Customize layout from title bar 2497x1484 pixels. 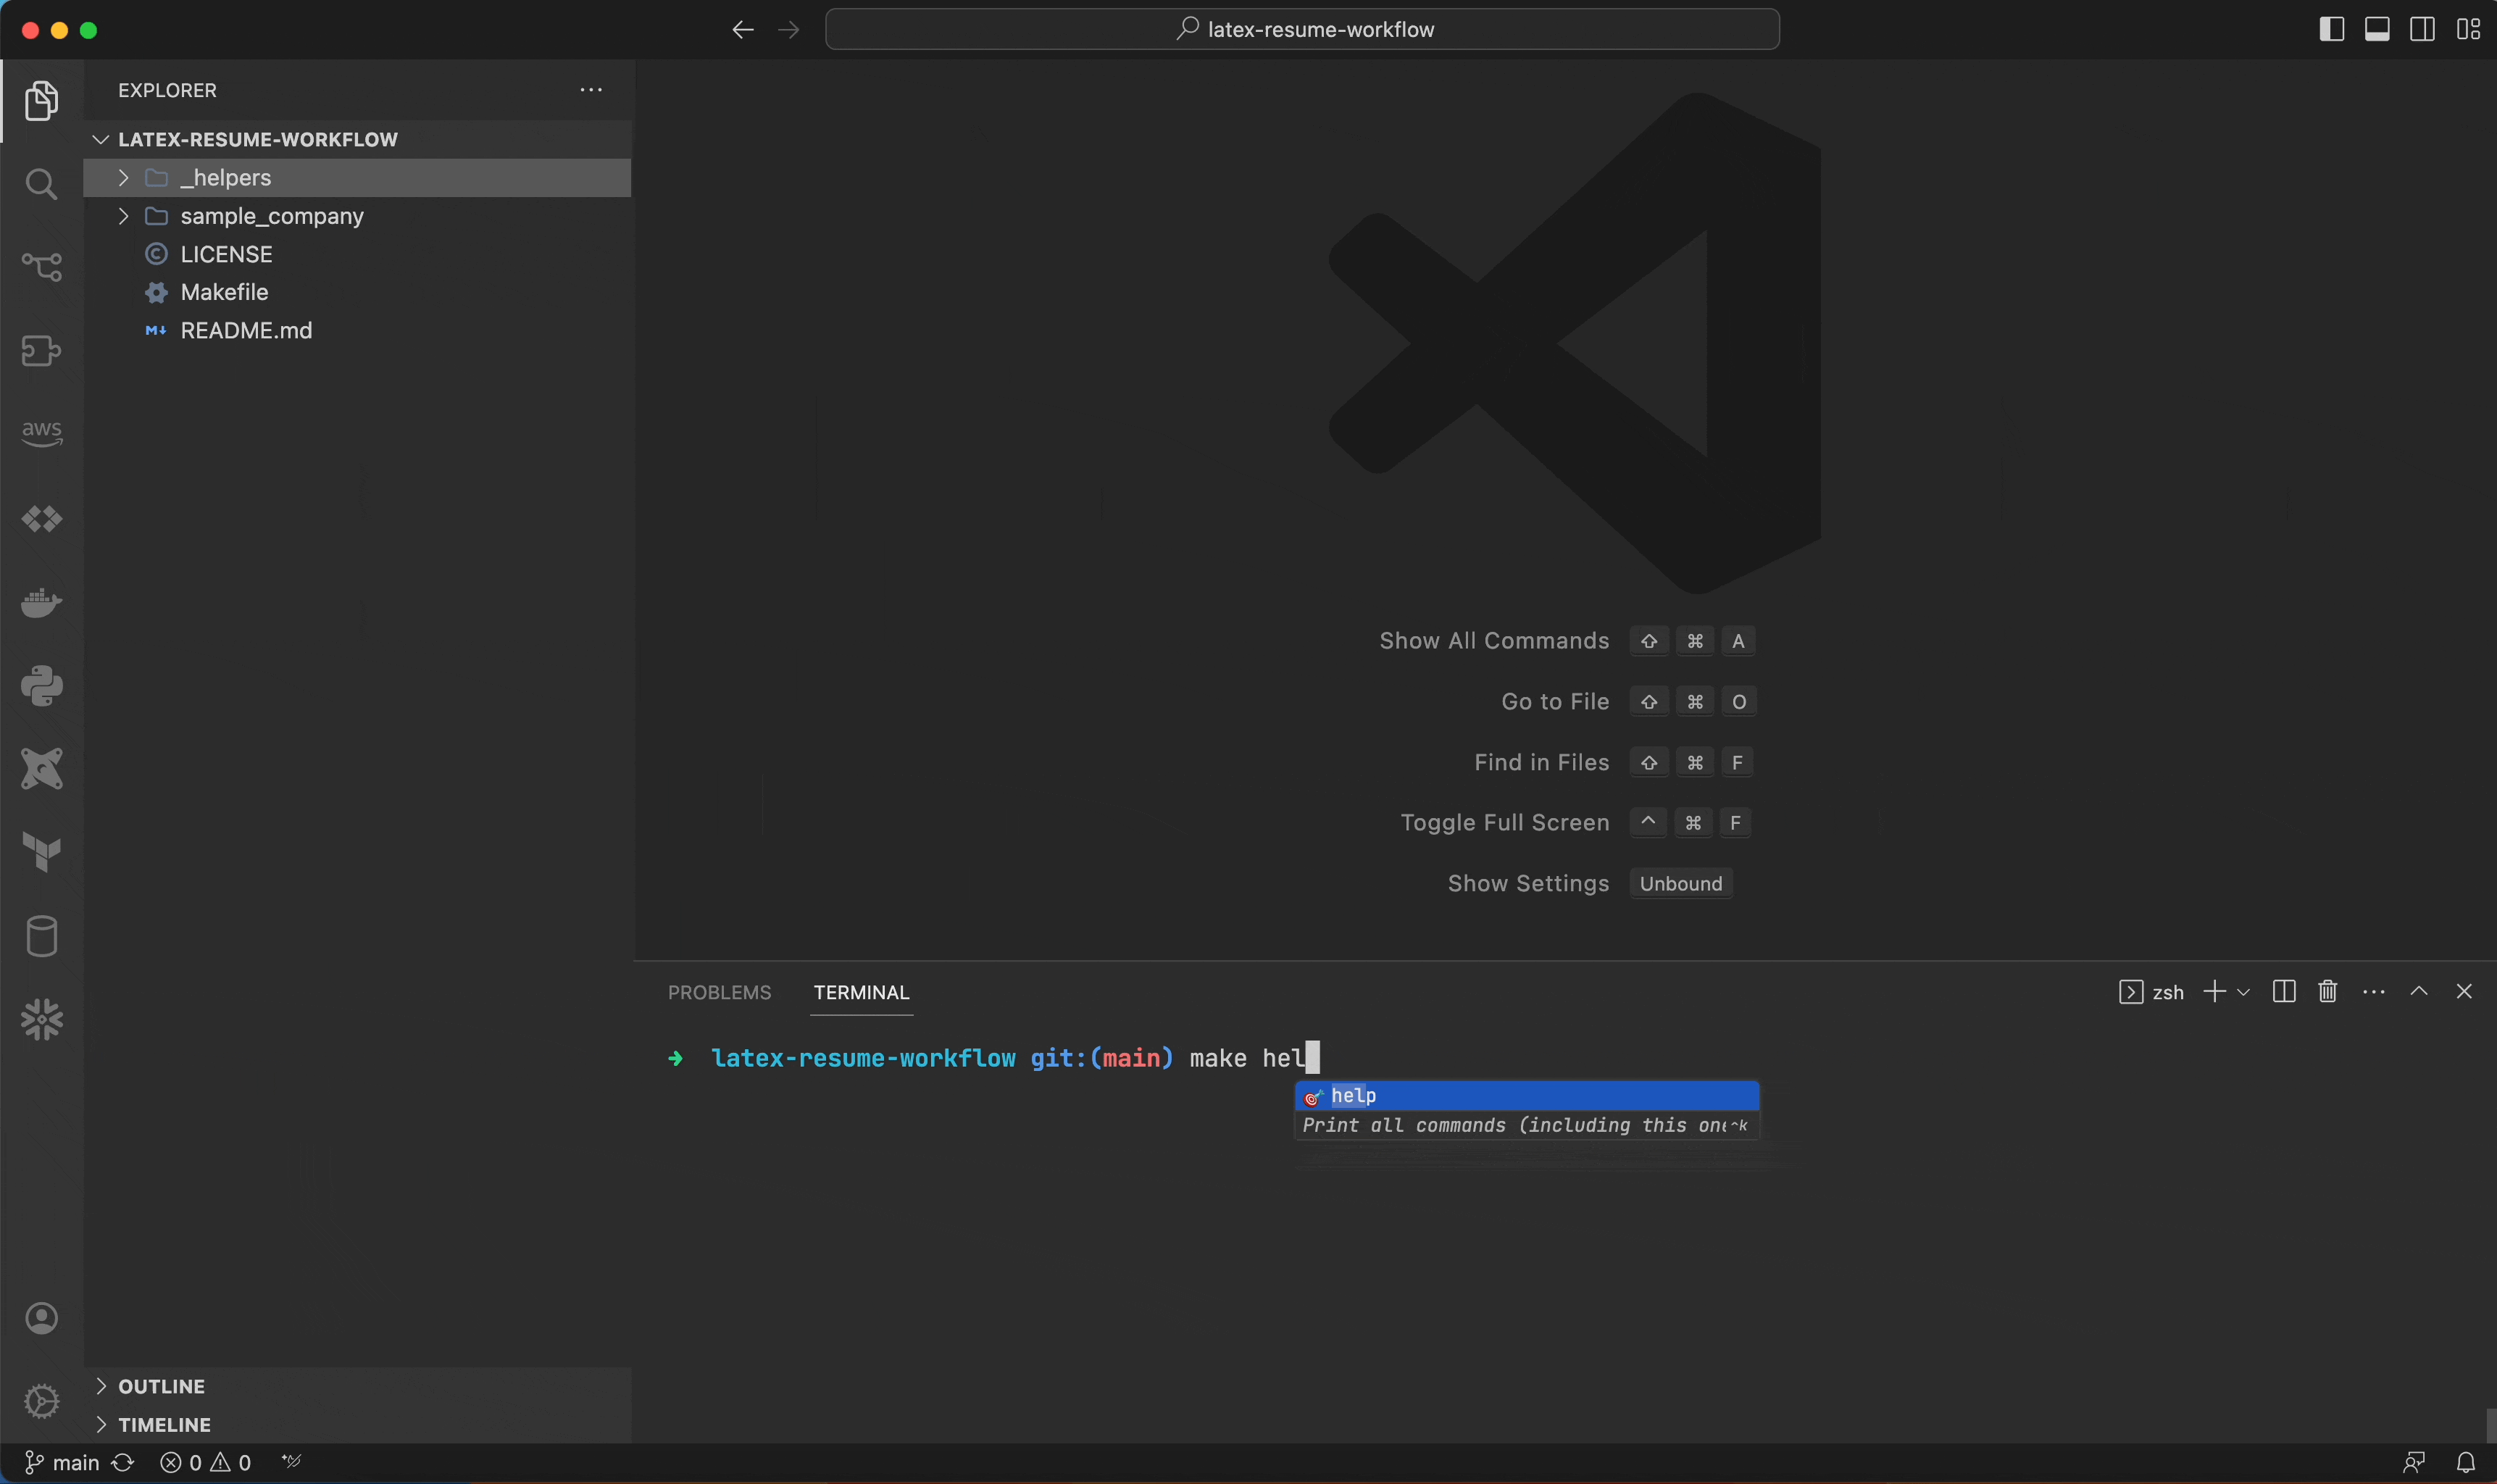pos(2468,30)
